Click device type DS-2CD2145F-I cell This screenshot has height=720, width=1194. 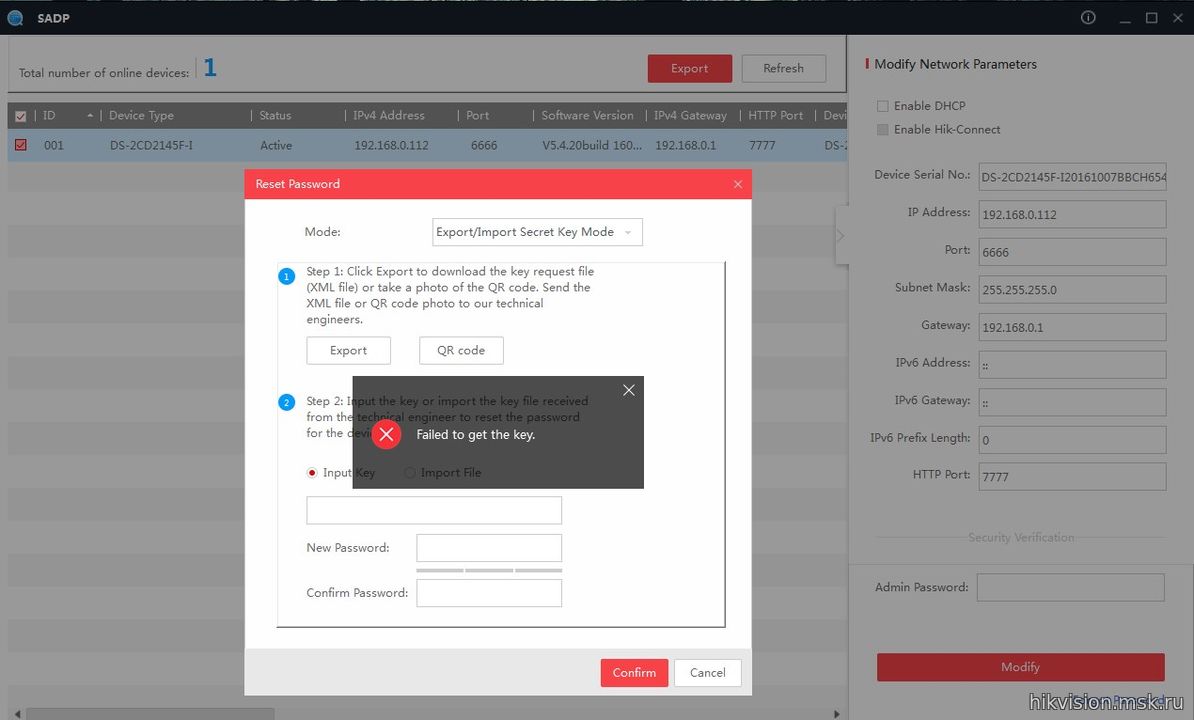pyautogui.click(x=151, y=145)
